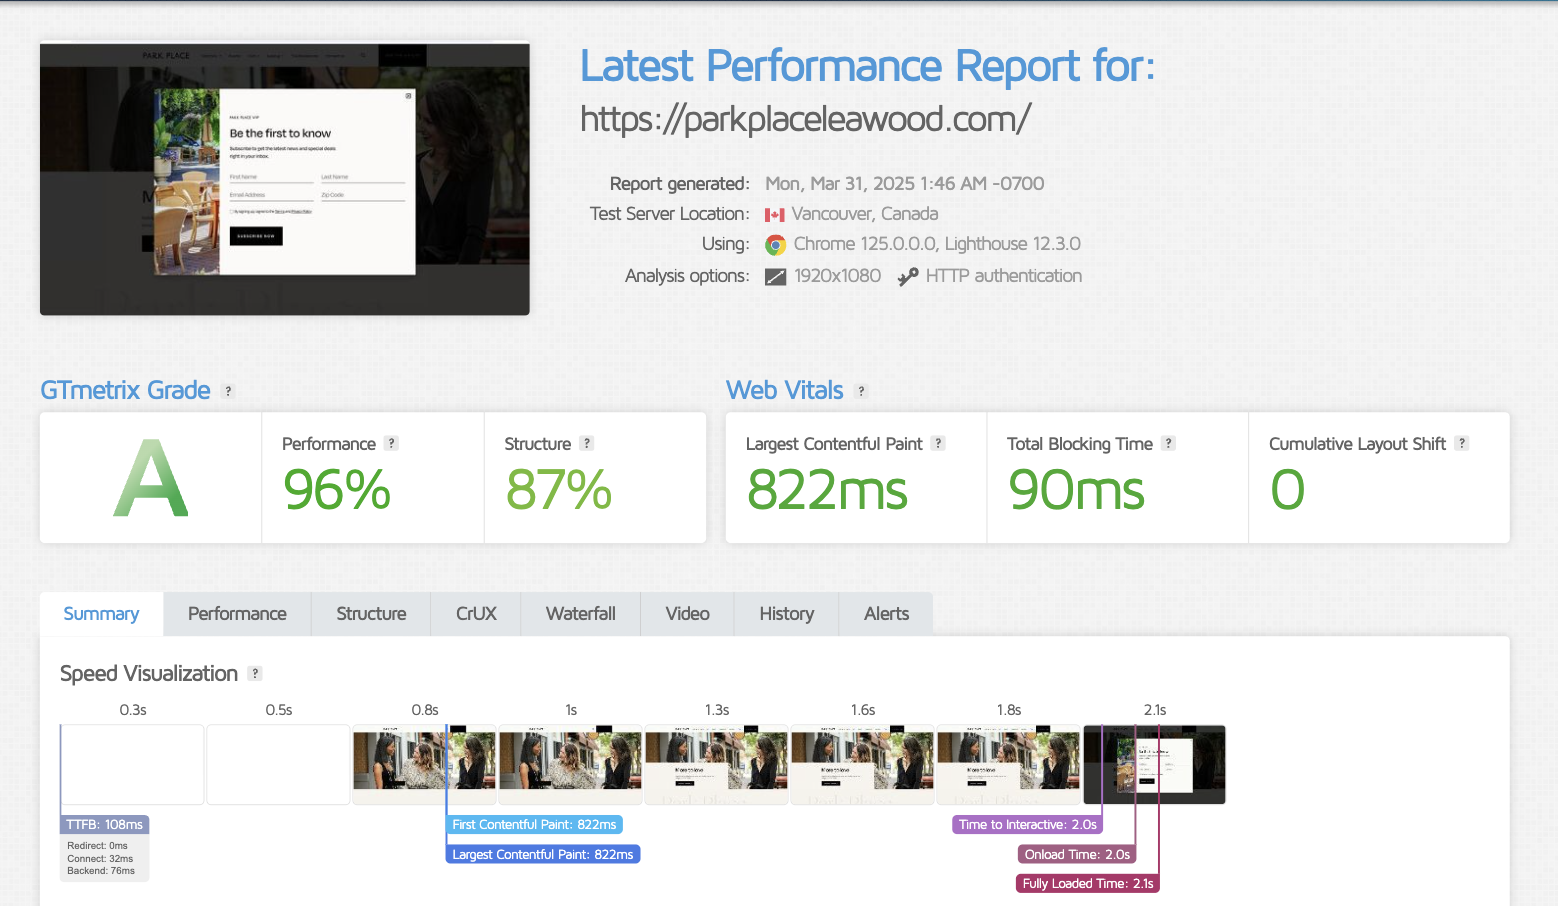Click the Onload Time: 2.0s marker
This screenshot has width=1558, height=906.
coord(1077,855)
